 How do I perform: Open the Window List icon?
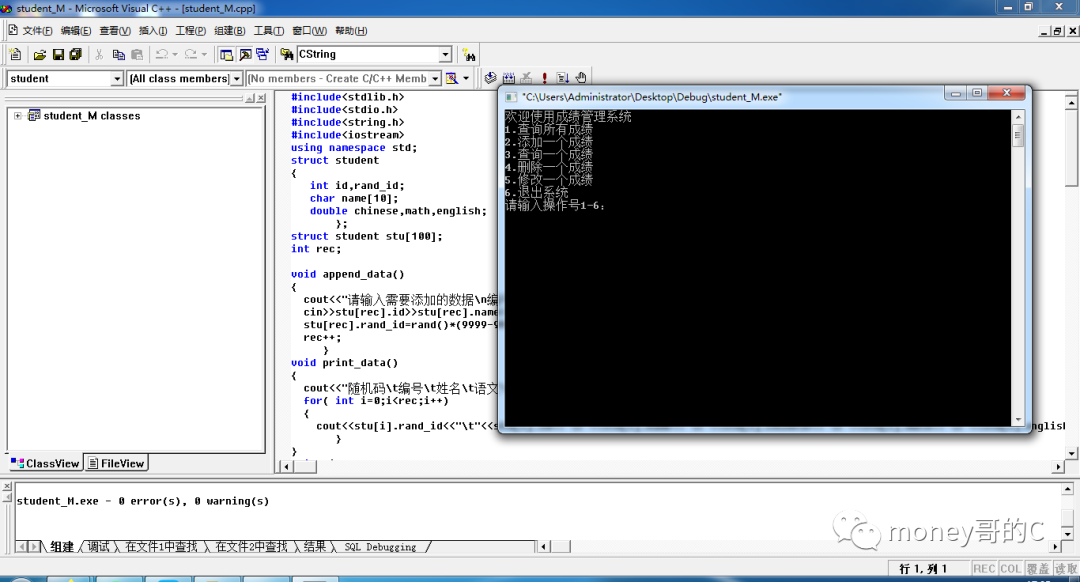coord(262,54)
